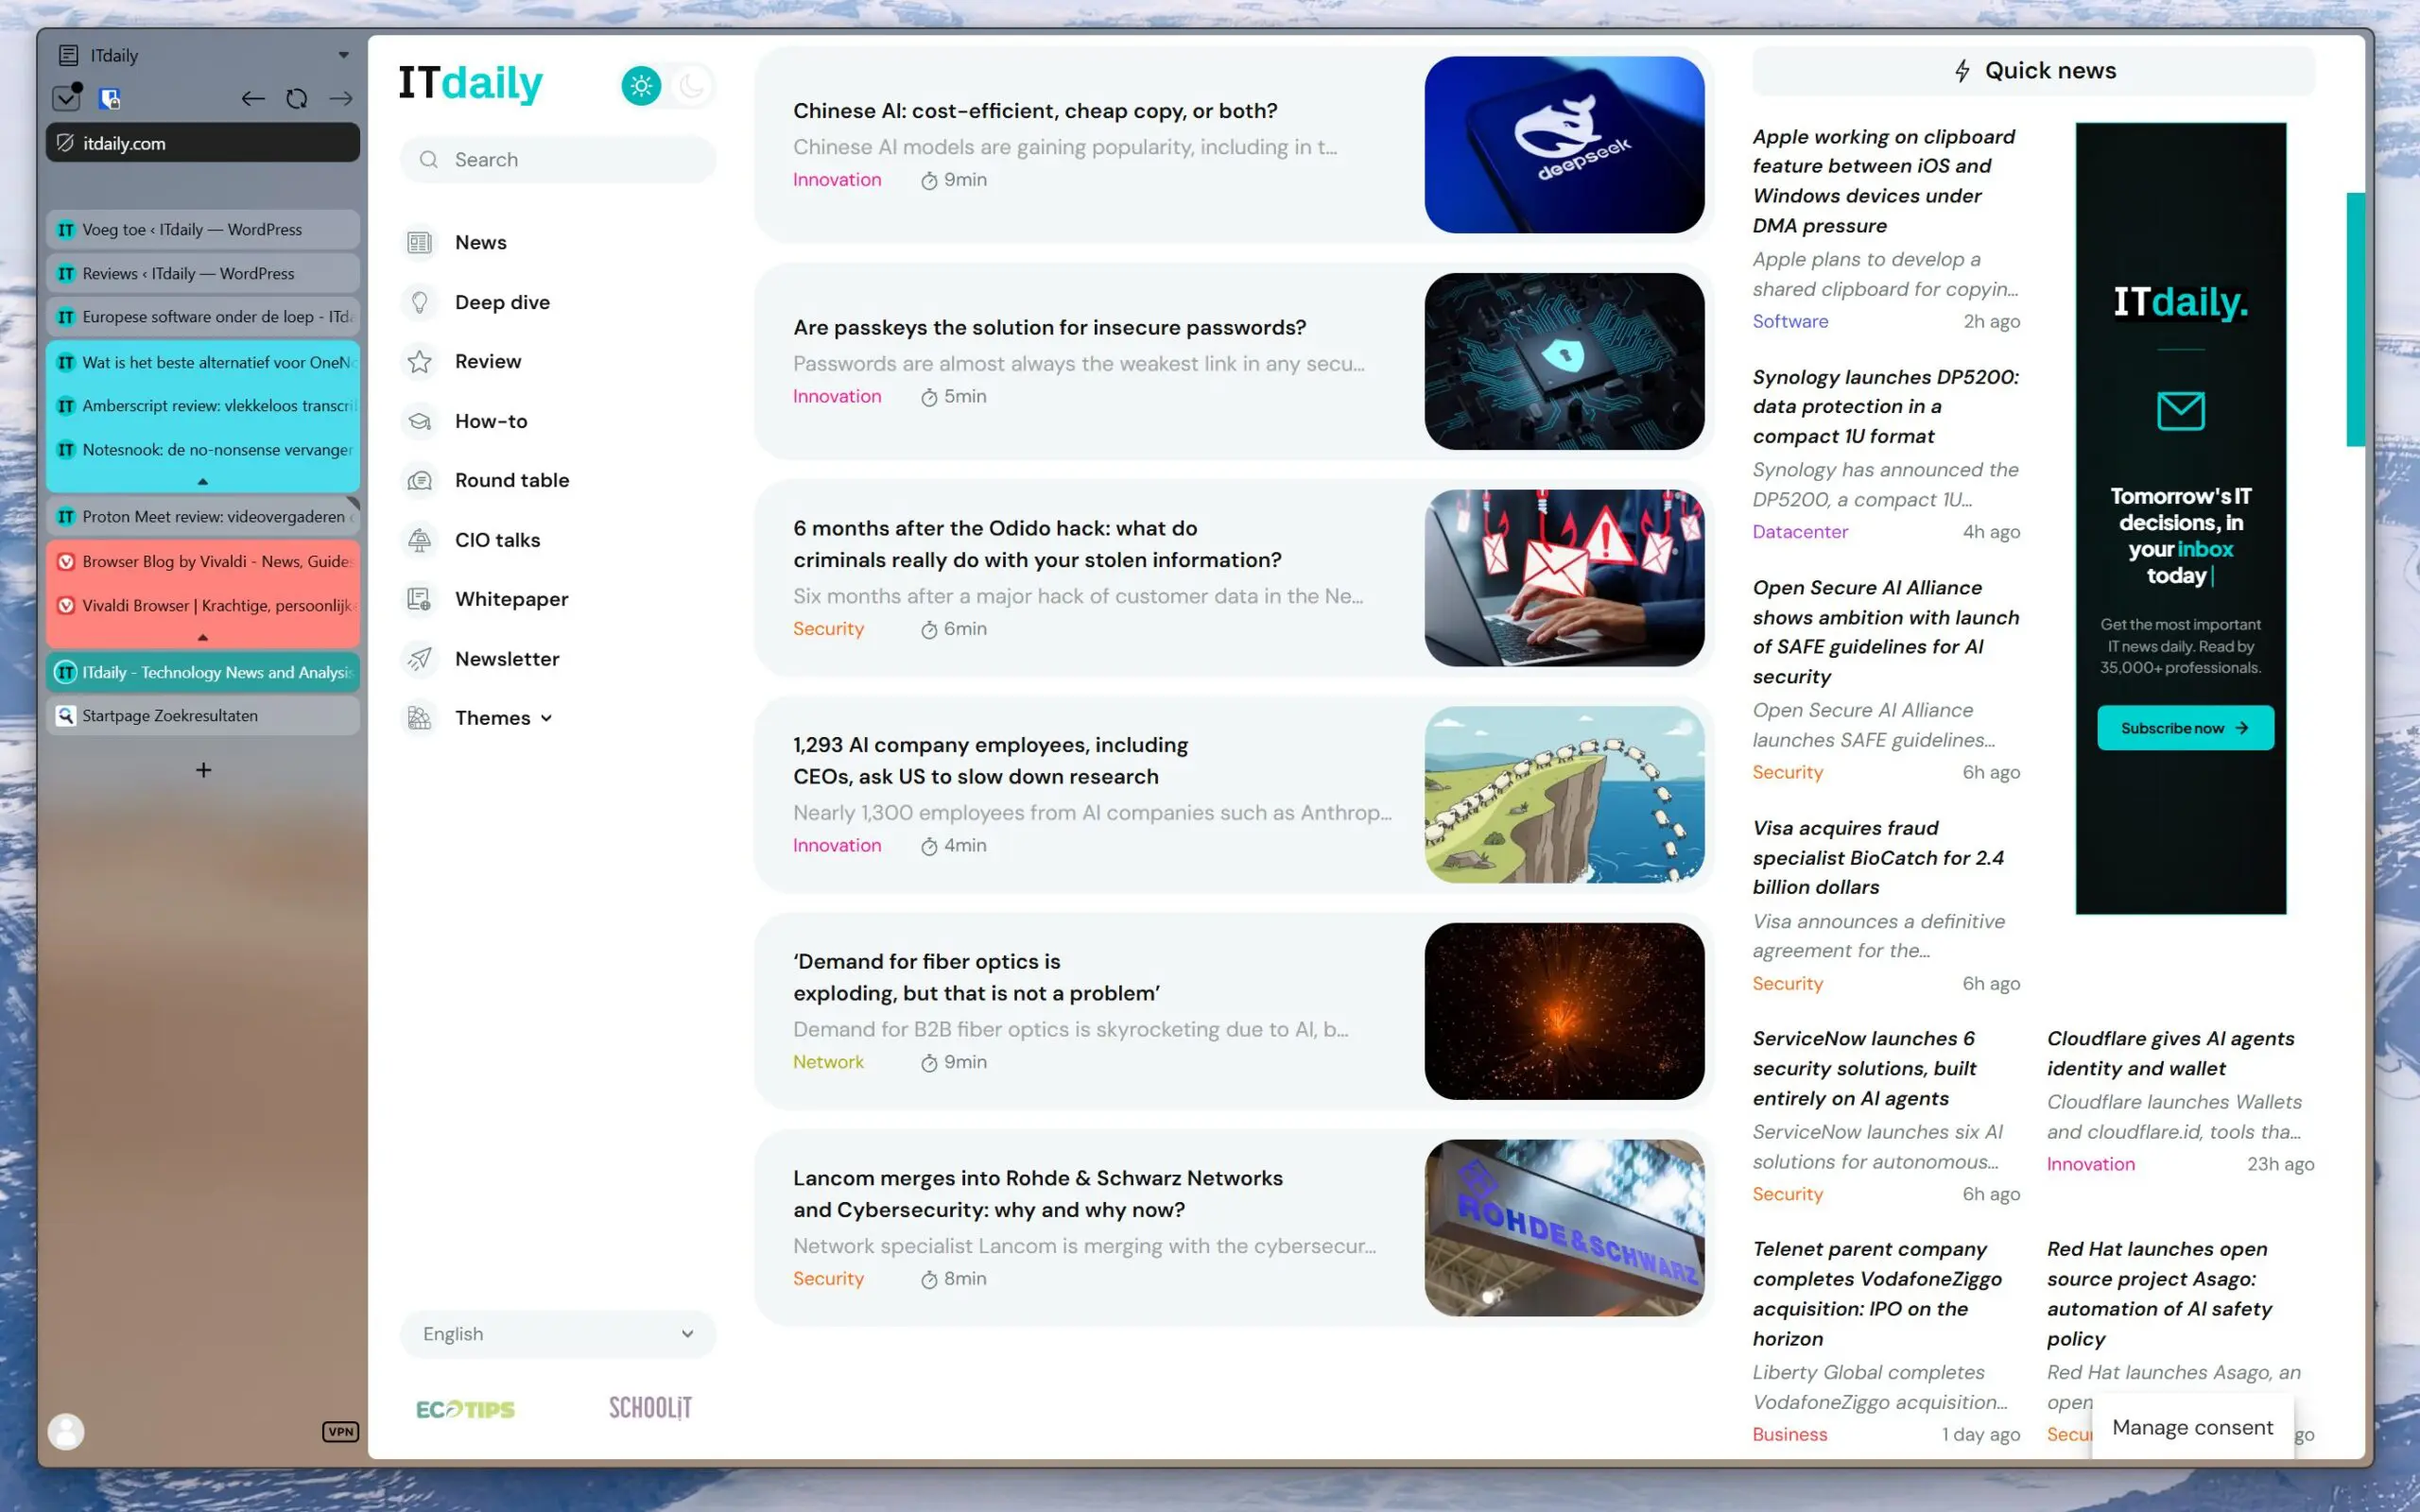The height and width of the screenshot is (1512, 2420).
Task: Open 'Chinese AI: cost-efficient, cheap copy' article
Action: coord(1035,111)
